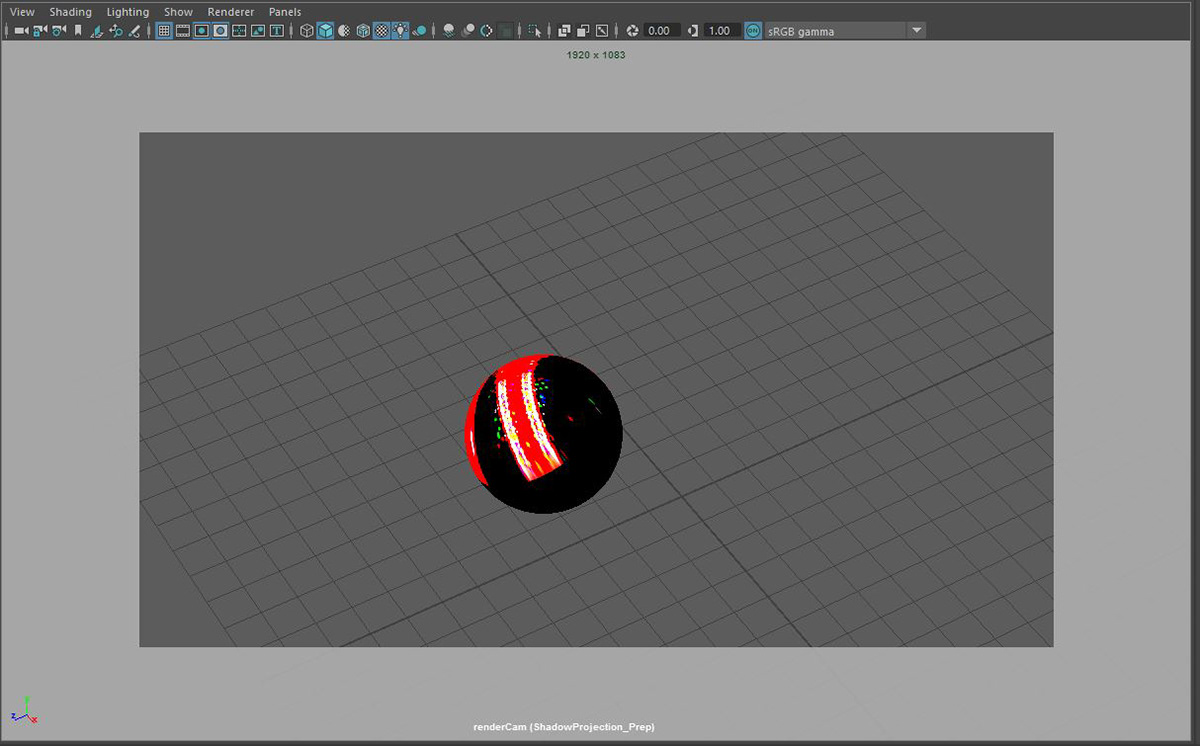Switch to Wireframe display icon
Screen dimensions: 1200x746
(x=307, y=31)
